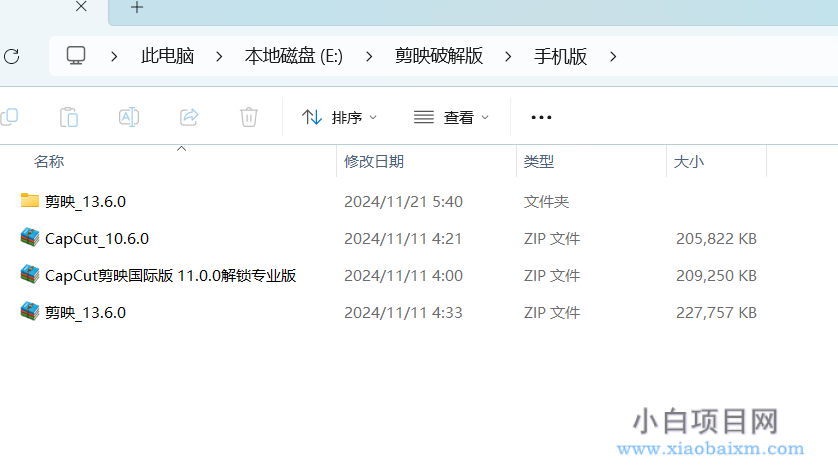
Task: Select the CapCut_10.6.0 ZIP archive icon
Action: pyautogui.click(x=30, y=237)
